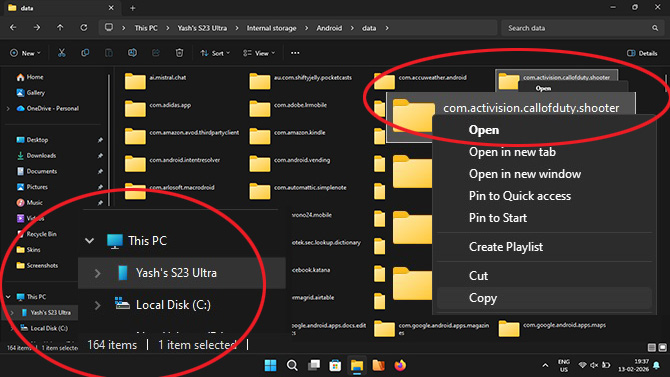
Task: Choose Cut text entry in context menu
Action: [x=478, y=276]
